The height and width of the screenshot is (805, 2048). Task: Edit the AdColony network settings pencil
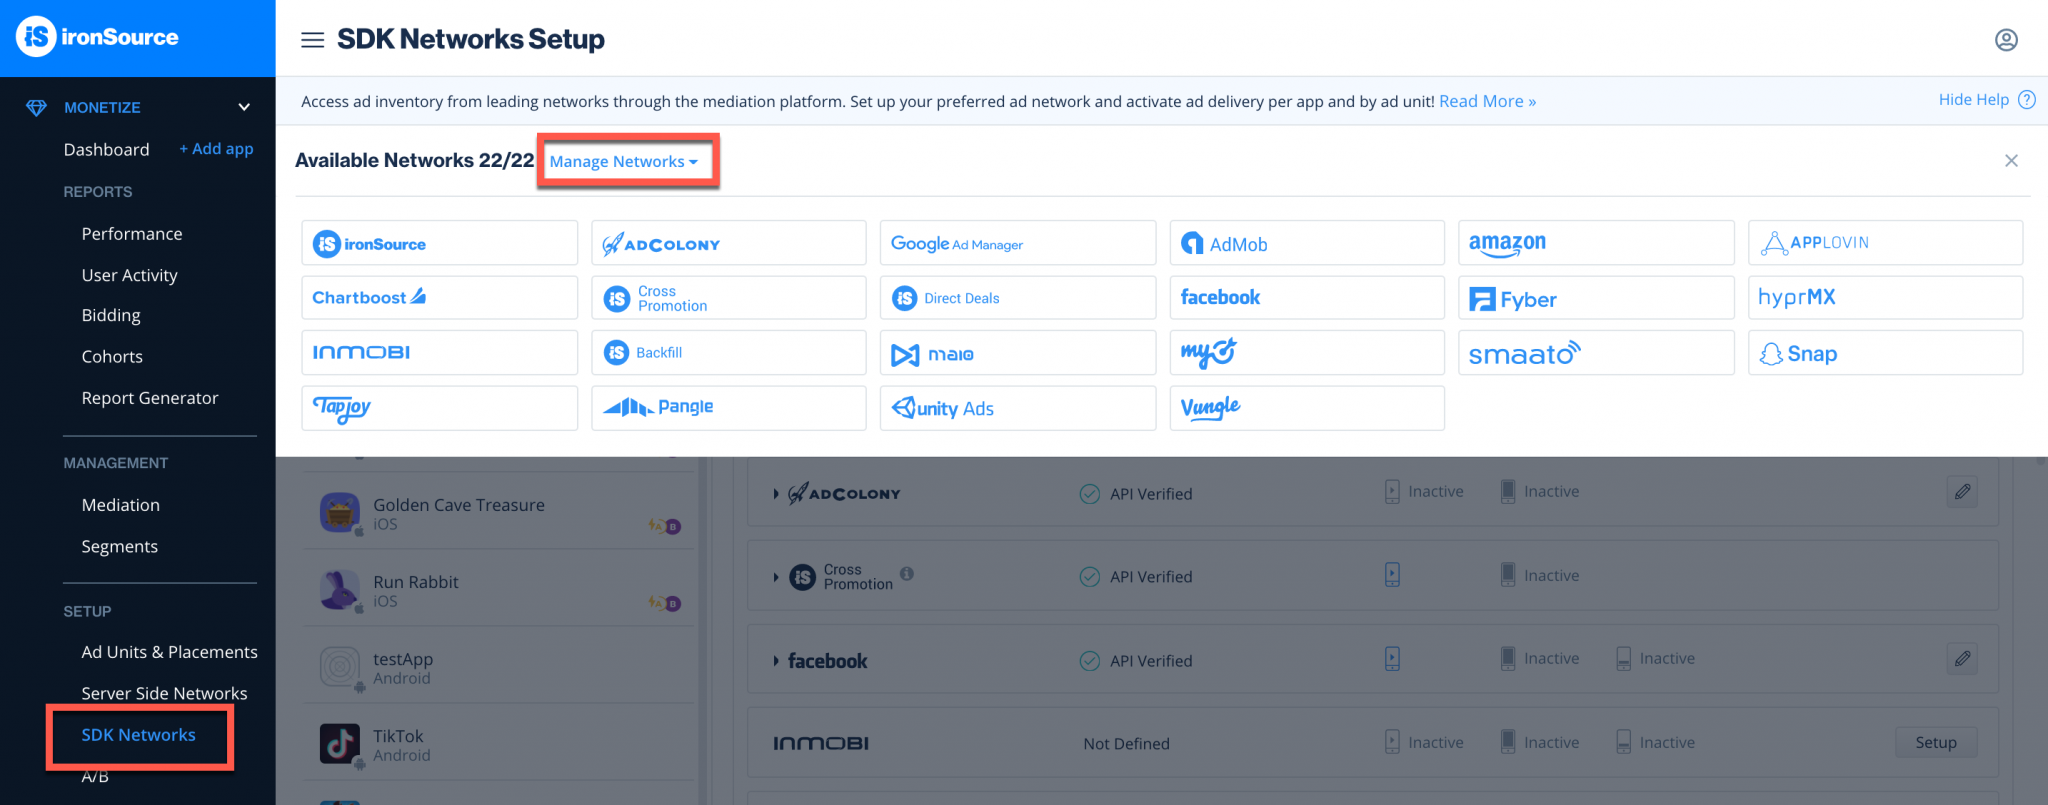click(1963, 491)
